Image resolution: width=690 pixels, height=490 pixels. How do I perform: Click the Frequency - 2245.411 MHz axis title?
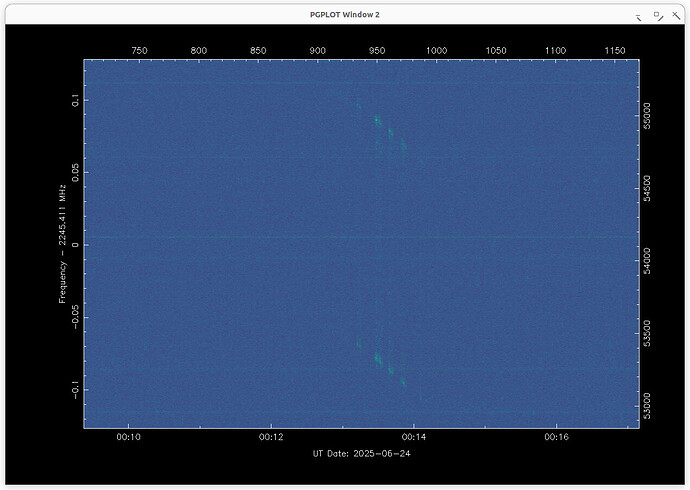pyautogui.click(x=62, y=244)
